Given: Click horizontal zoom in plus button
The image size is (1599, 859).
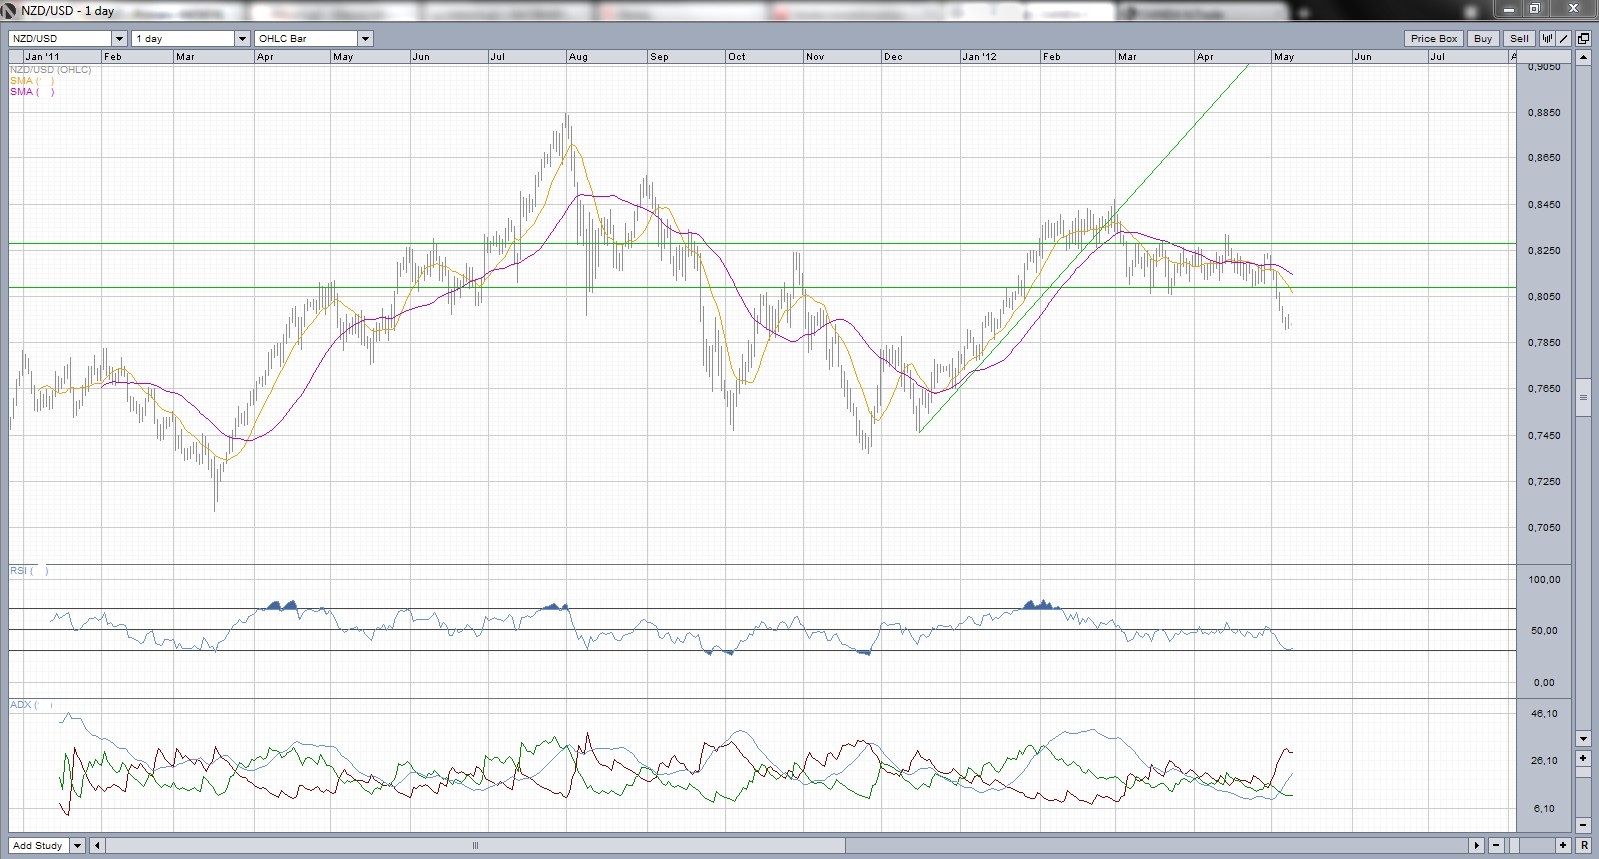Looking at the screenshot, I should (1563, 845).
